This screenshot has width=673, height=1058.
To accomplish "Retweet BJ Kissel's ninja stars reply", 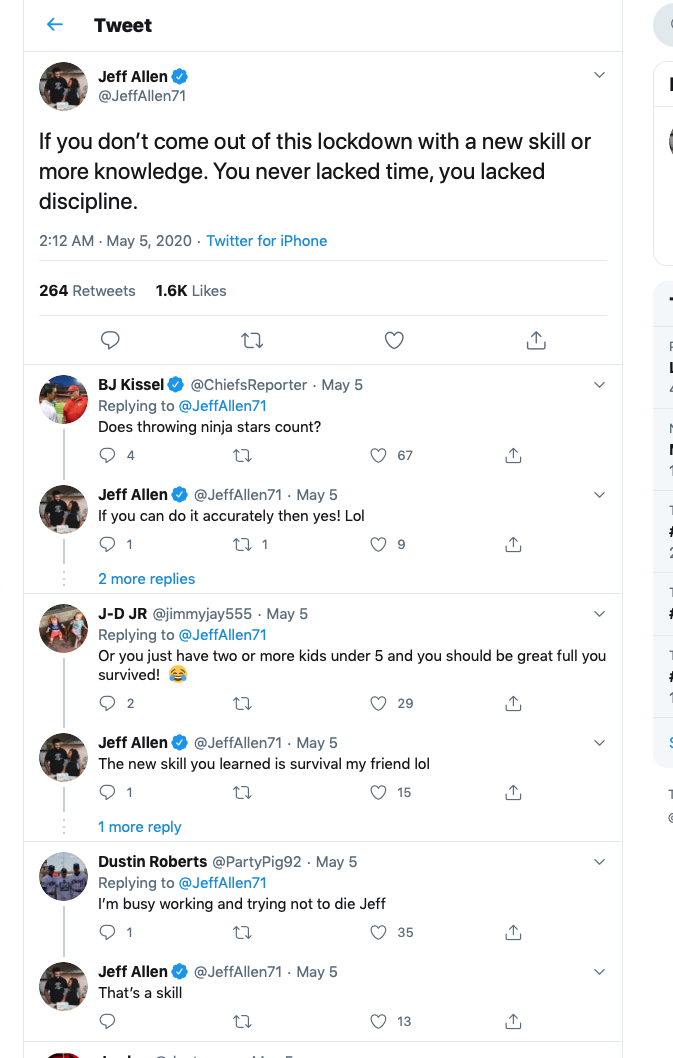I will coord(241,455).
